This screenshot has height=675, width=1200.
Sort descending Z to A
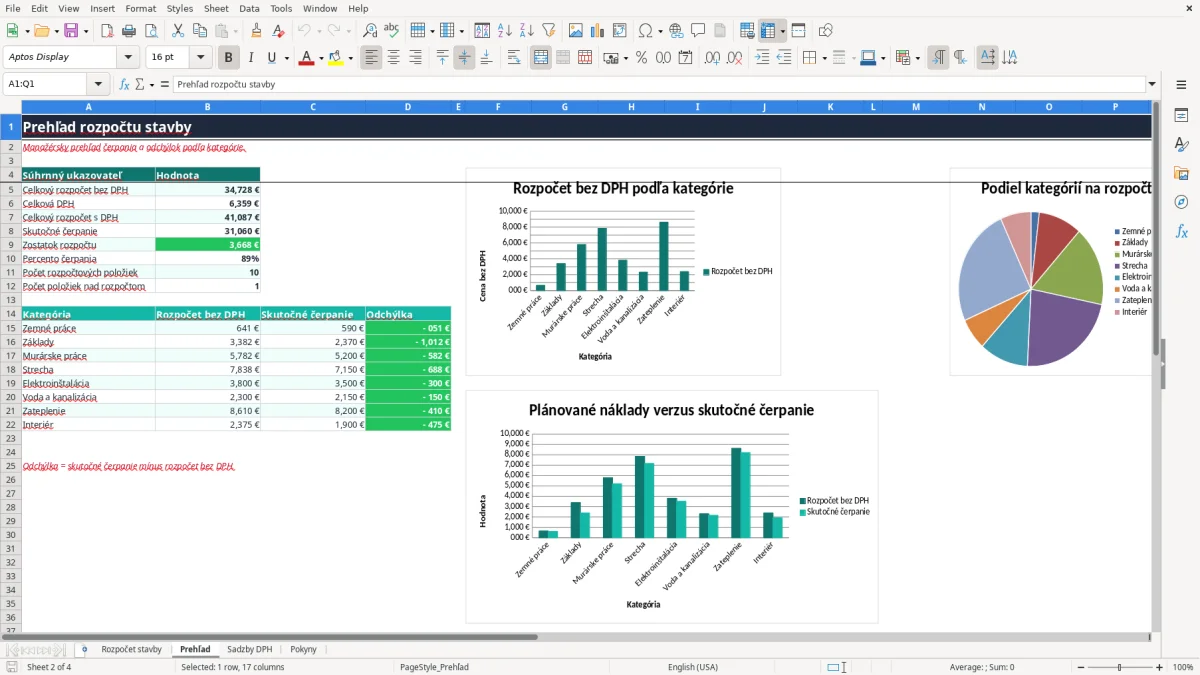pos(527,31)
